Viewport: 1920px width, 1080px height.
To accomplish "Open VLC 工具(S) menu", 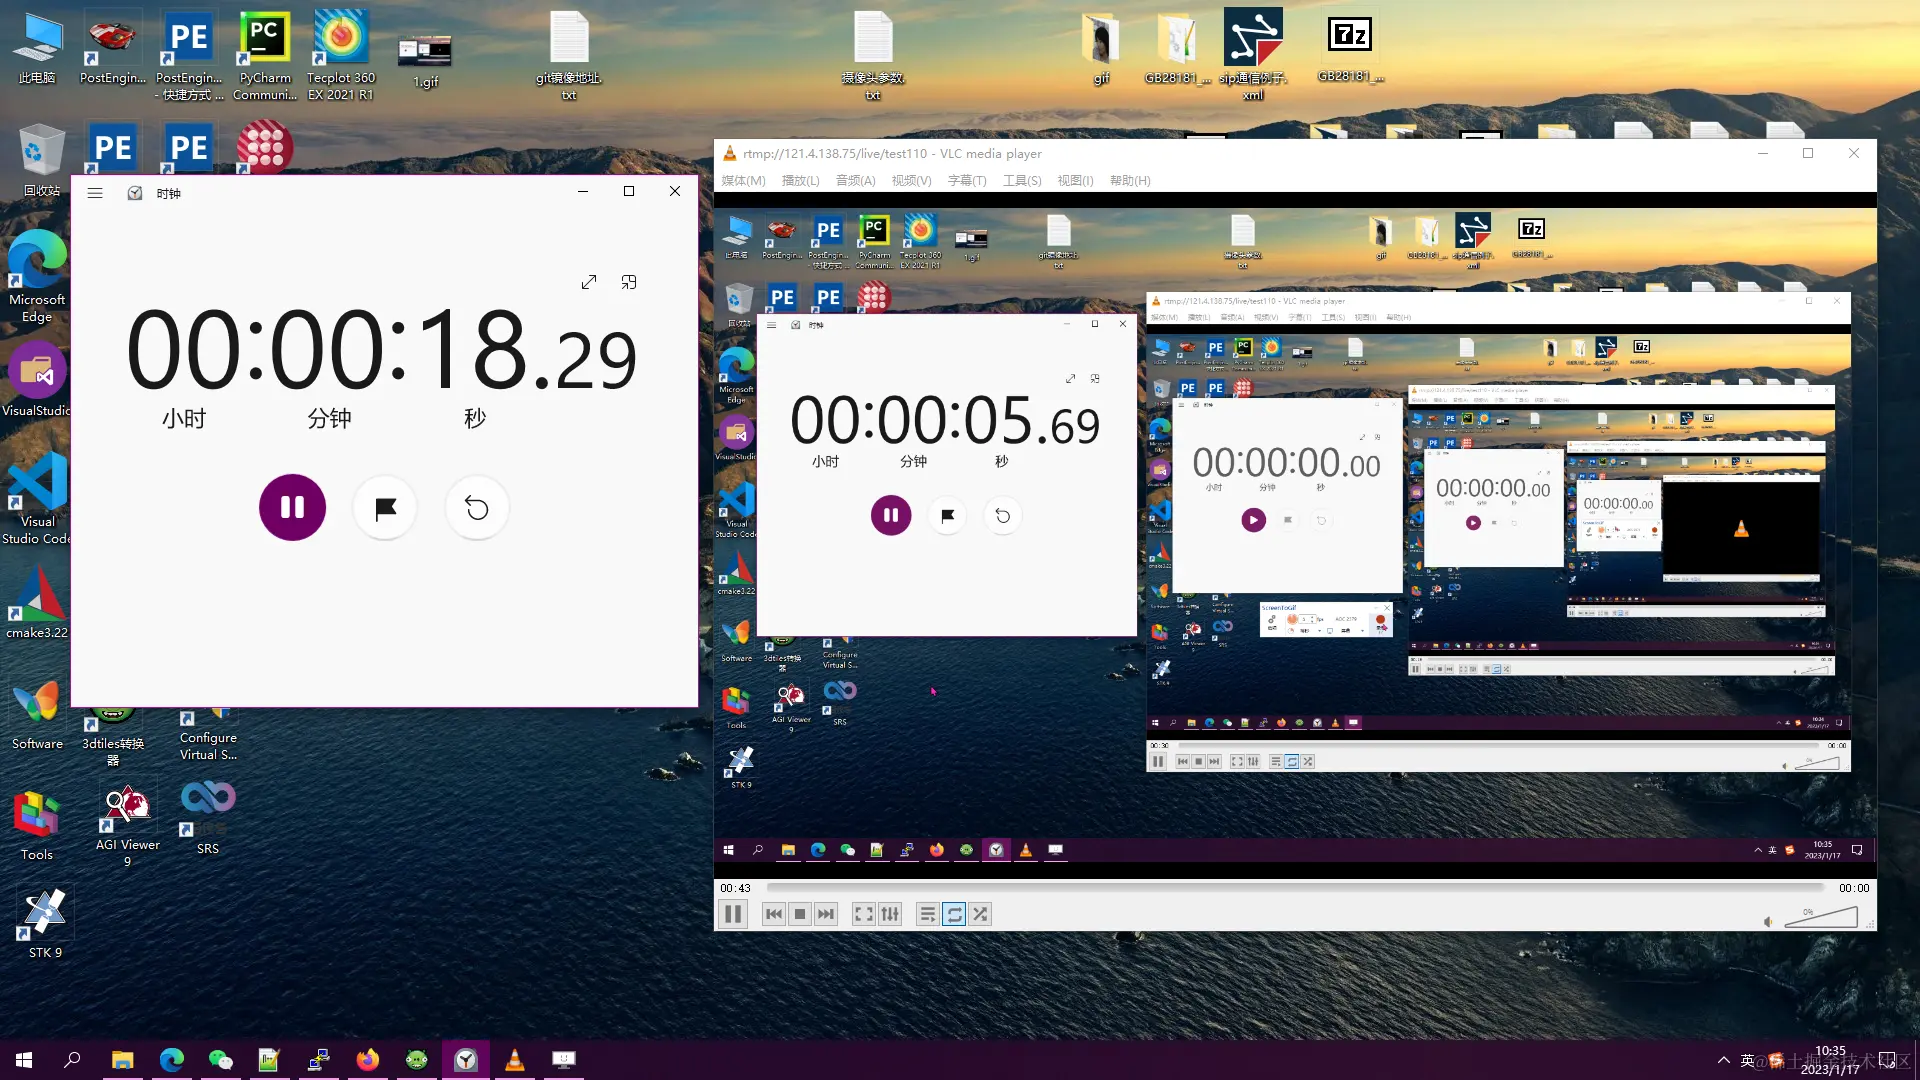I will [1022, 181].
